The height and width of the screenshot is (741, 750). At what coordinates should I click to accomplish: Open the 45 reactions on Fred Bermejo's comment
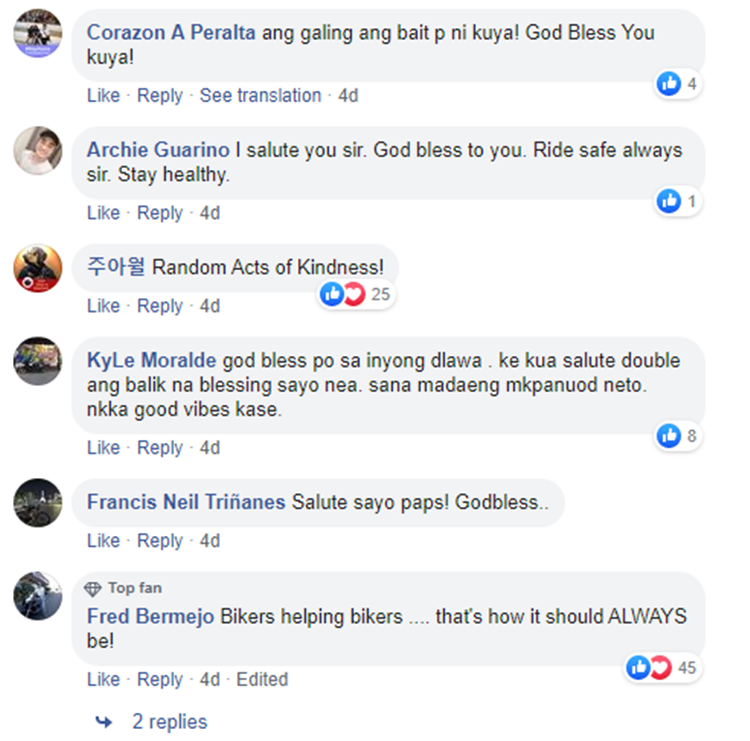click(x=663, y=667)
